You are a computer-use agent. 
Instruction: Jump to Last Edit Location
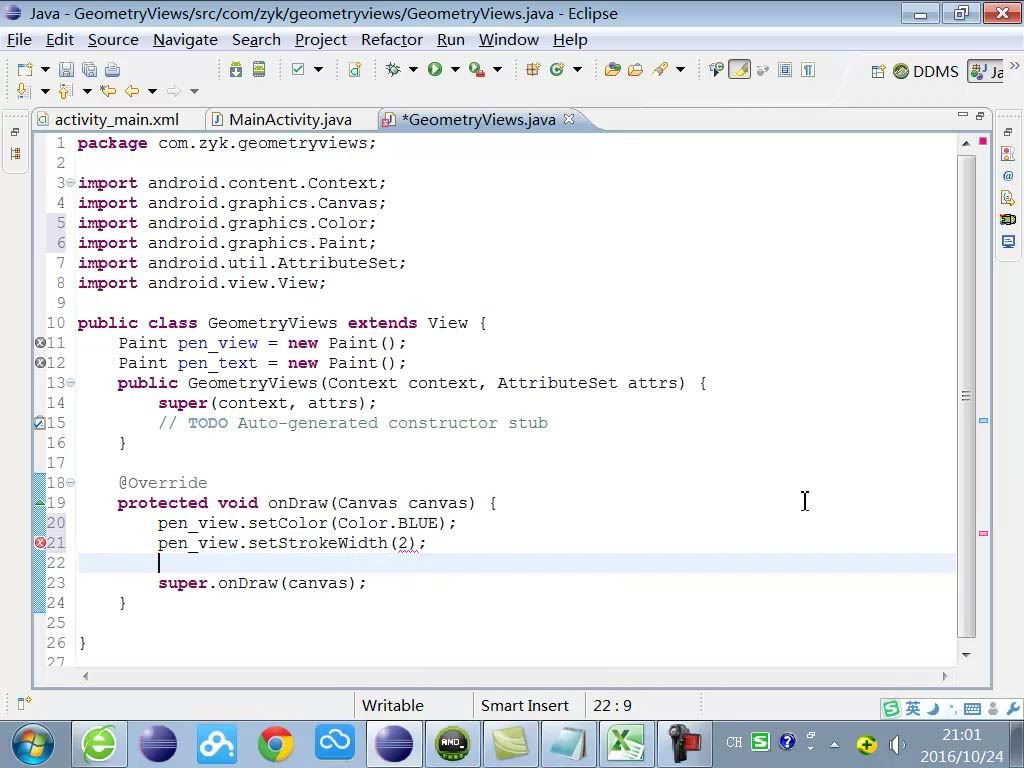108,91
